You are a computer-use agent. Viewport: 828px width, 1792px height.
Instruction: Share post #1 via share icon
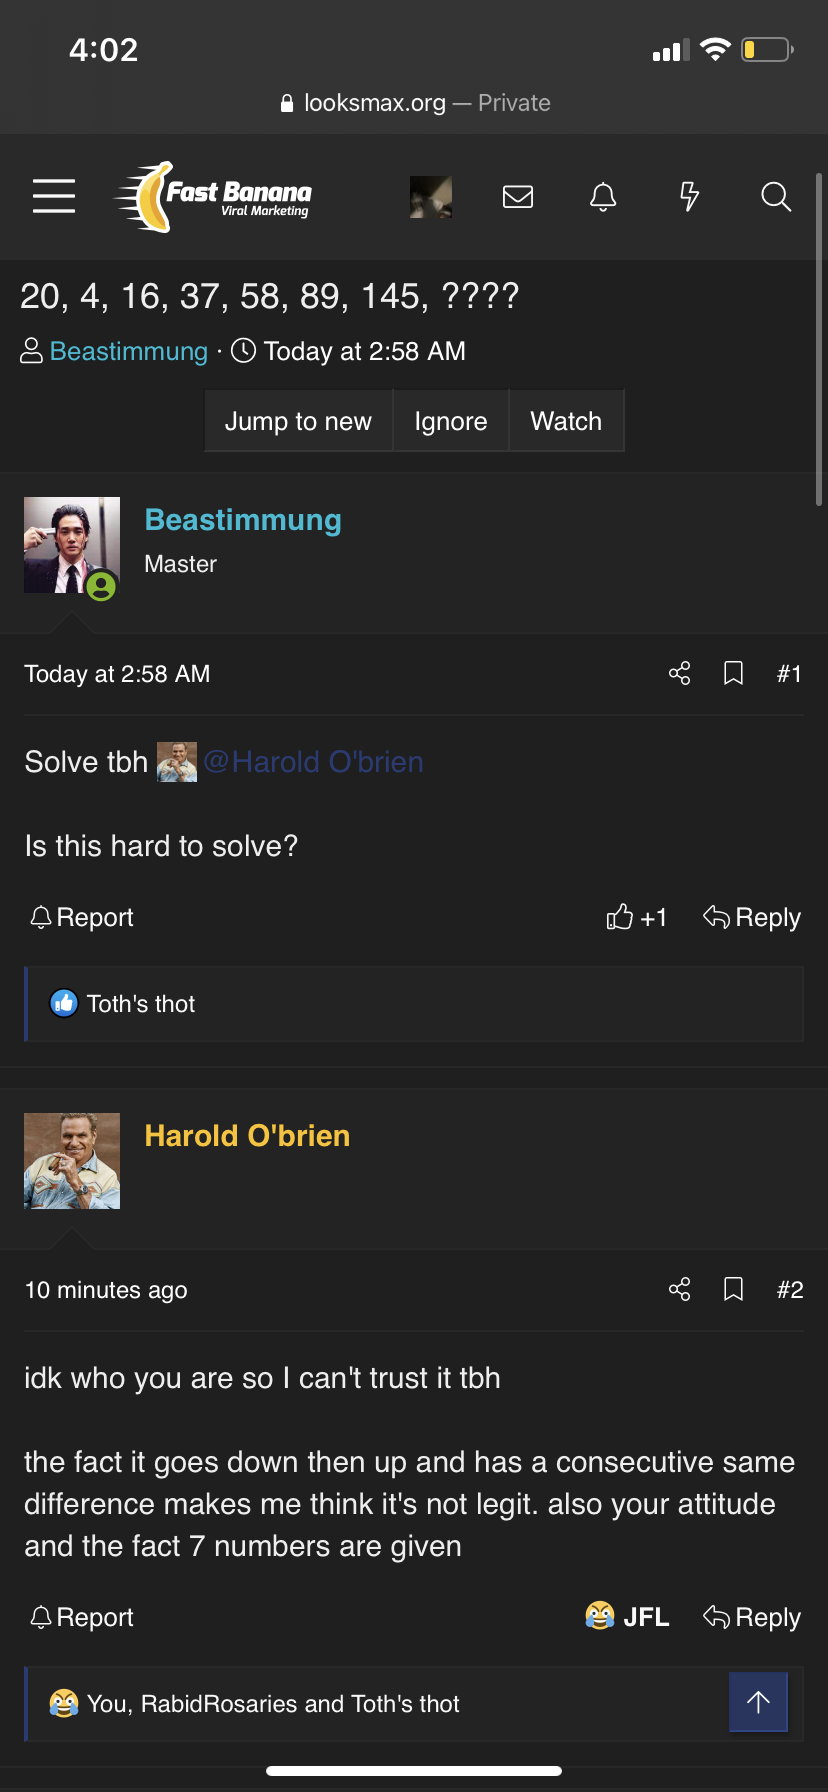(680, 673)
